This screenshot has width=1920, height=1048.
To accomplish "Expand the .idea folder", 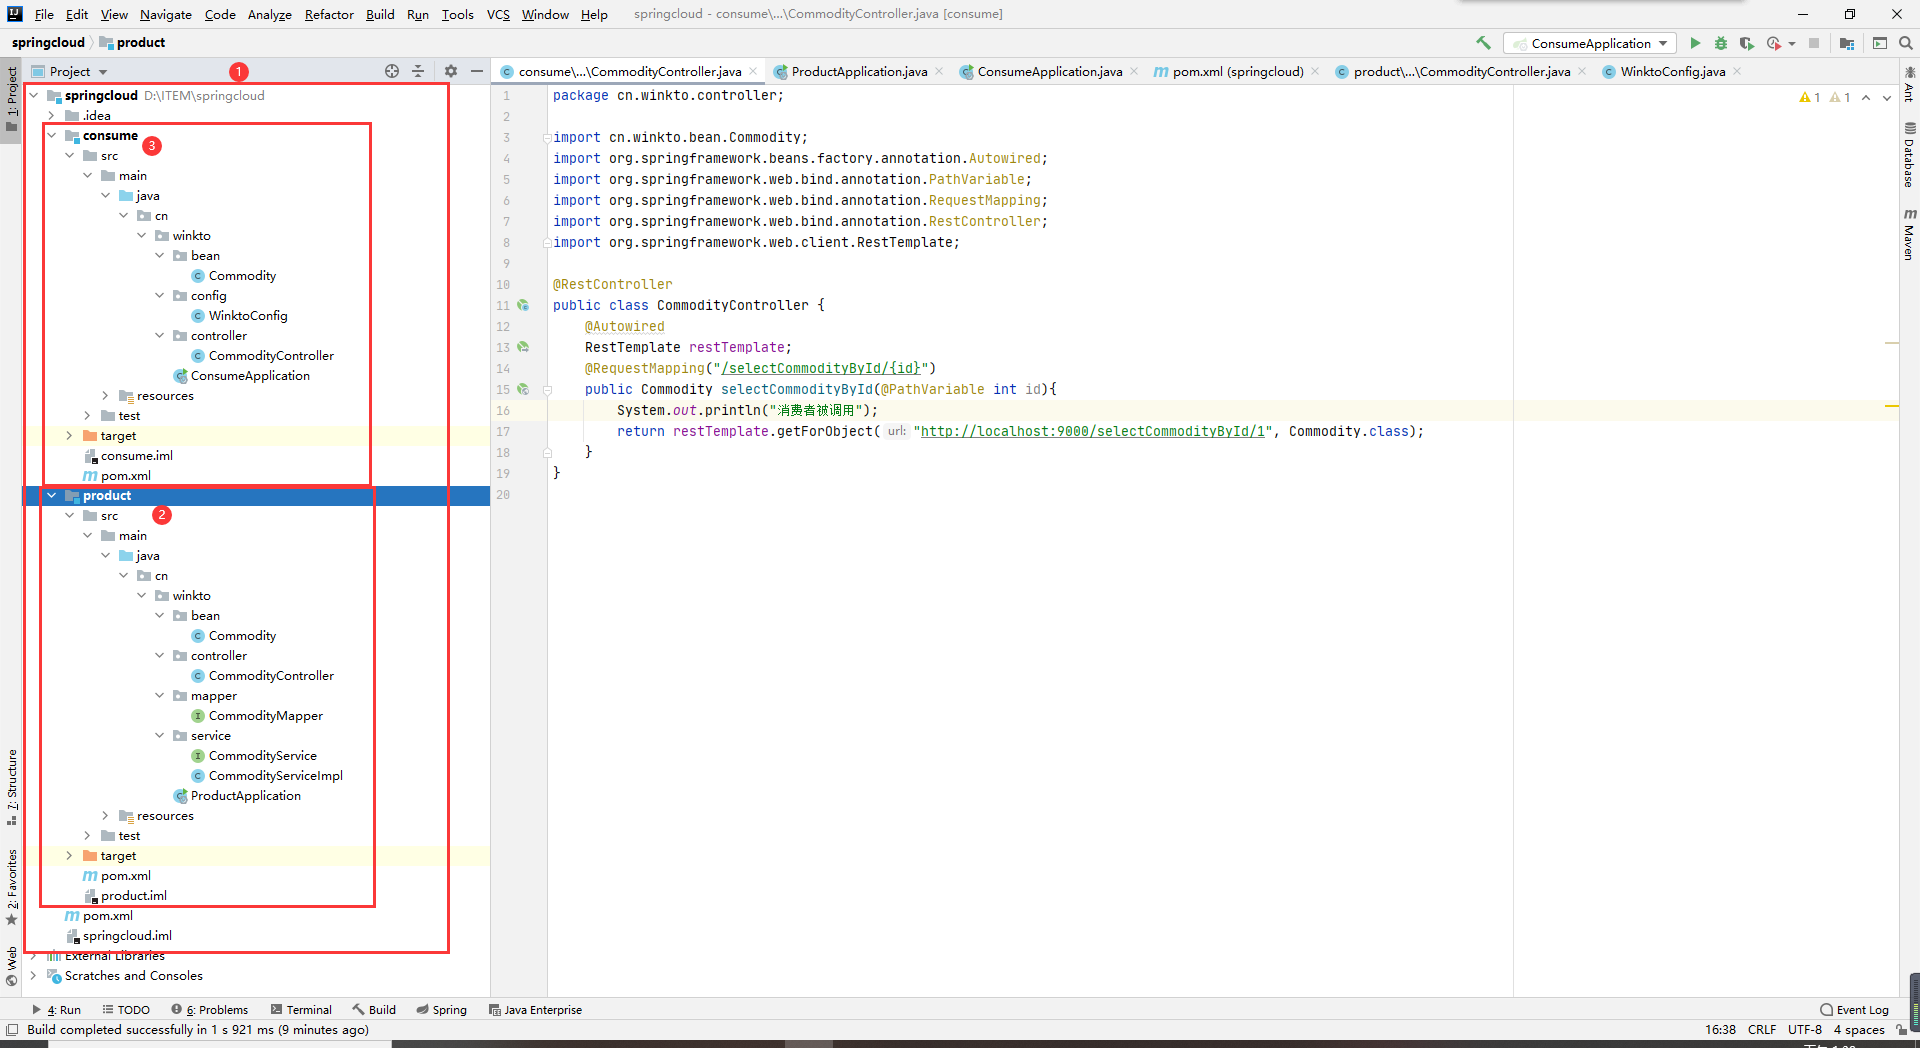I will pyautogui.click(x=52, y=115).
